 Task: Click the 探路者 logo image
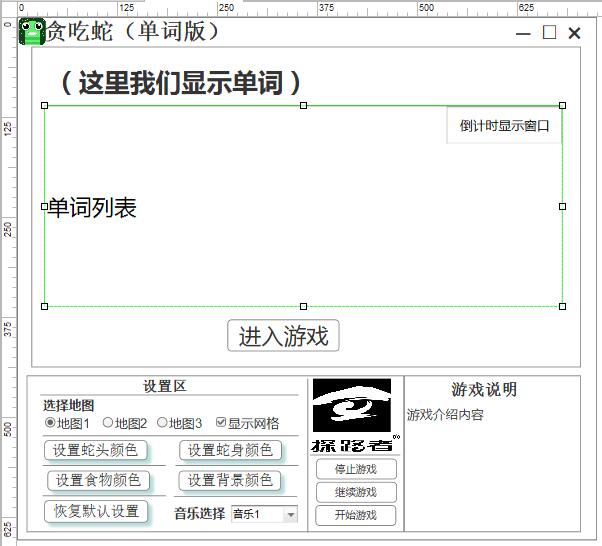point(355,415)
